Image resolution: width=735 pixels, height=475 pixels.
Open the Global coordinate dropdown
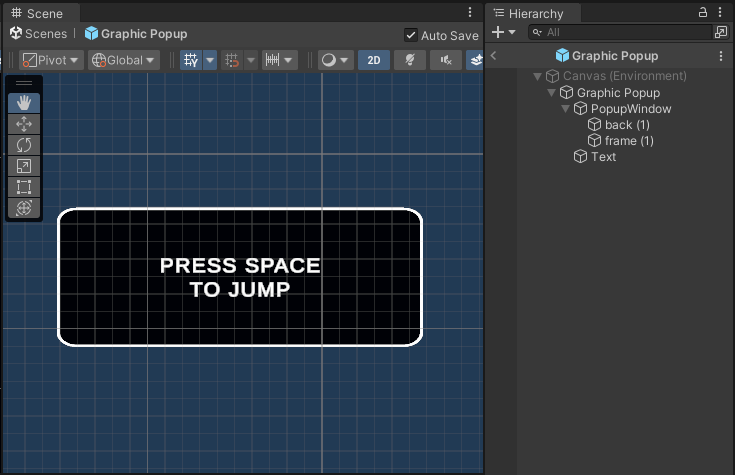(x=124, y=60)
